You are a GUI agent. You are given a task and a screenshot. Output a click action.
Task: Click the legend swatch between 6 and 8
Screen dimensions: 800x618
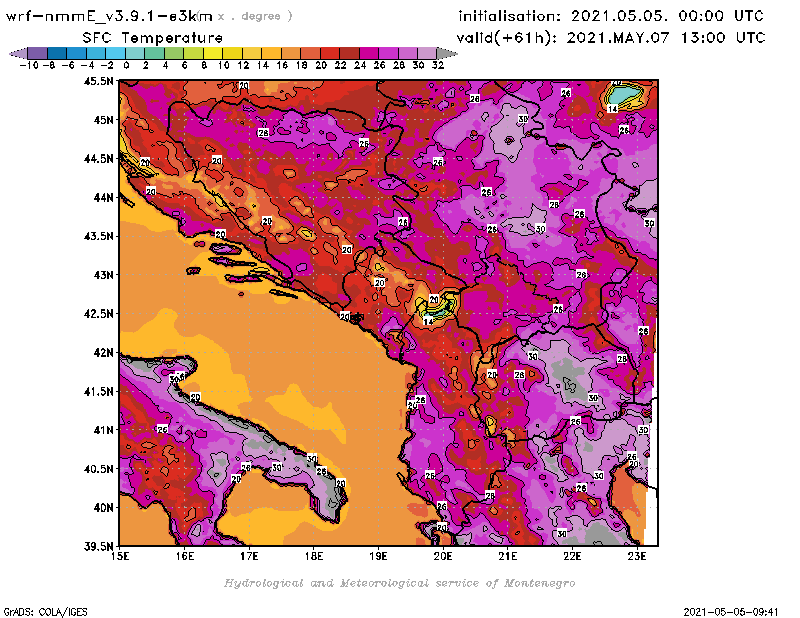click(x=193, y=54)
